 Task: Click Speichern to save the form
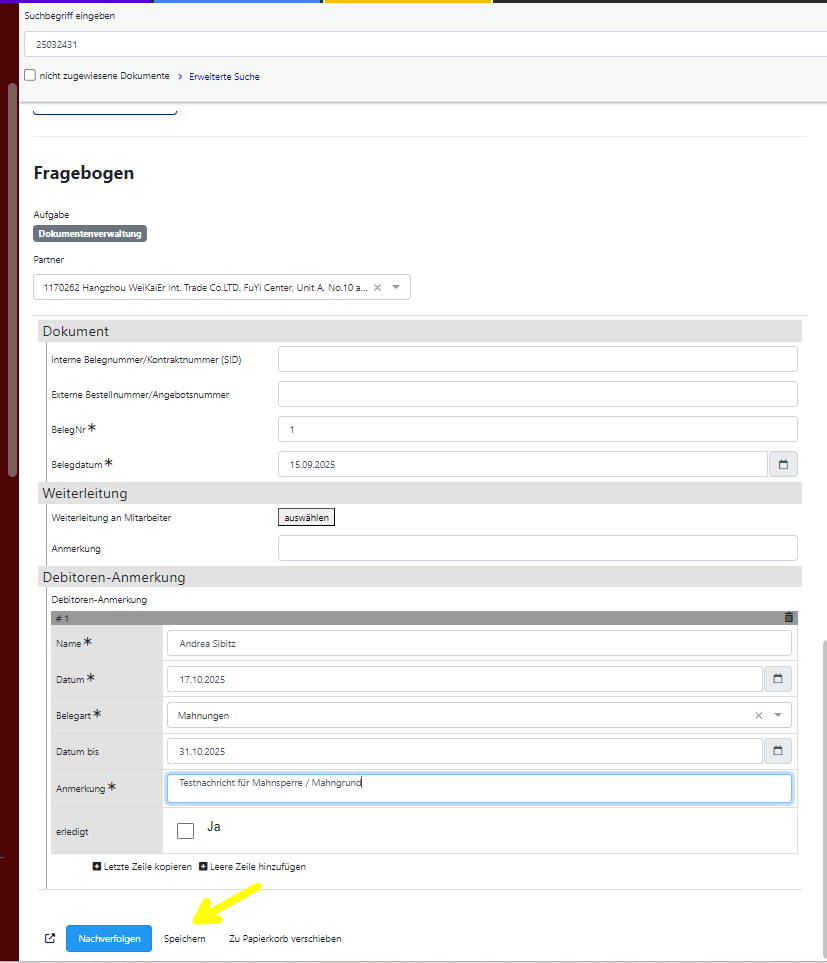coord(185,939)
